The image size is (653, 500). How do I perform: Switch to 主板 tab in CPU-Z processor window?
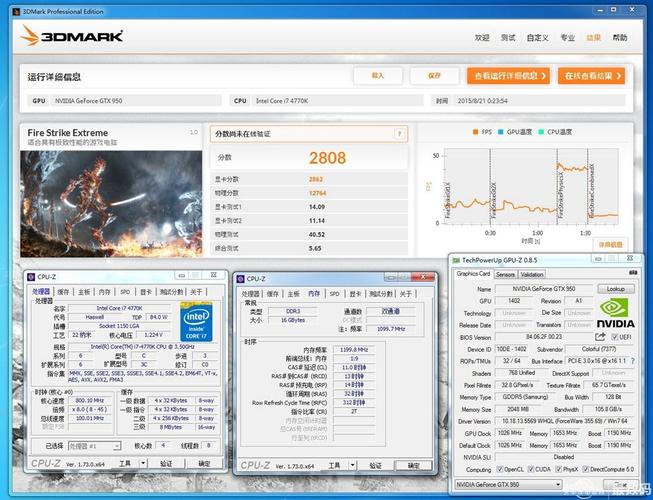(84, 292)
